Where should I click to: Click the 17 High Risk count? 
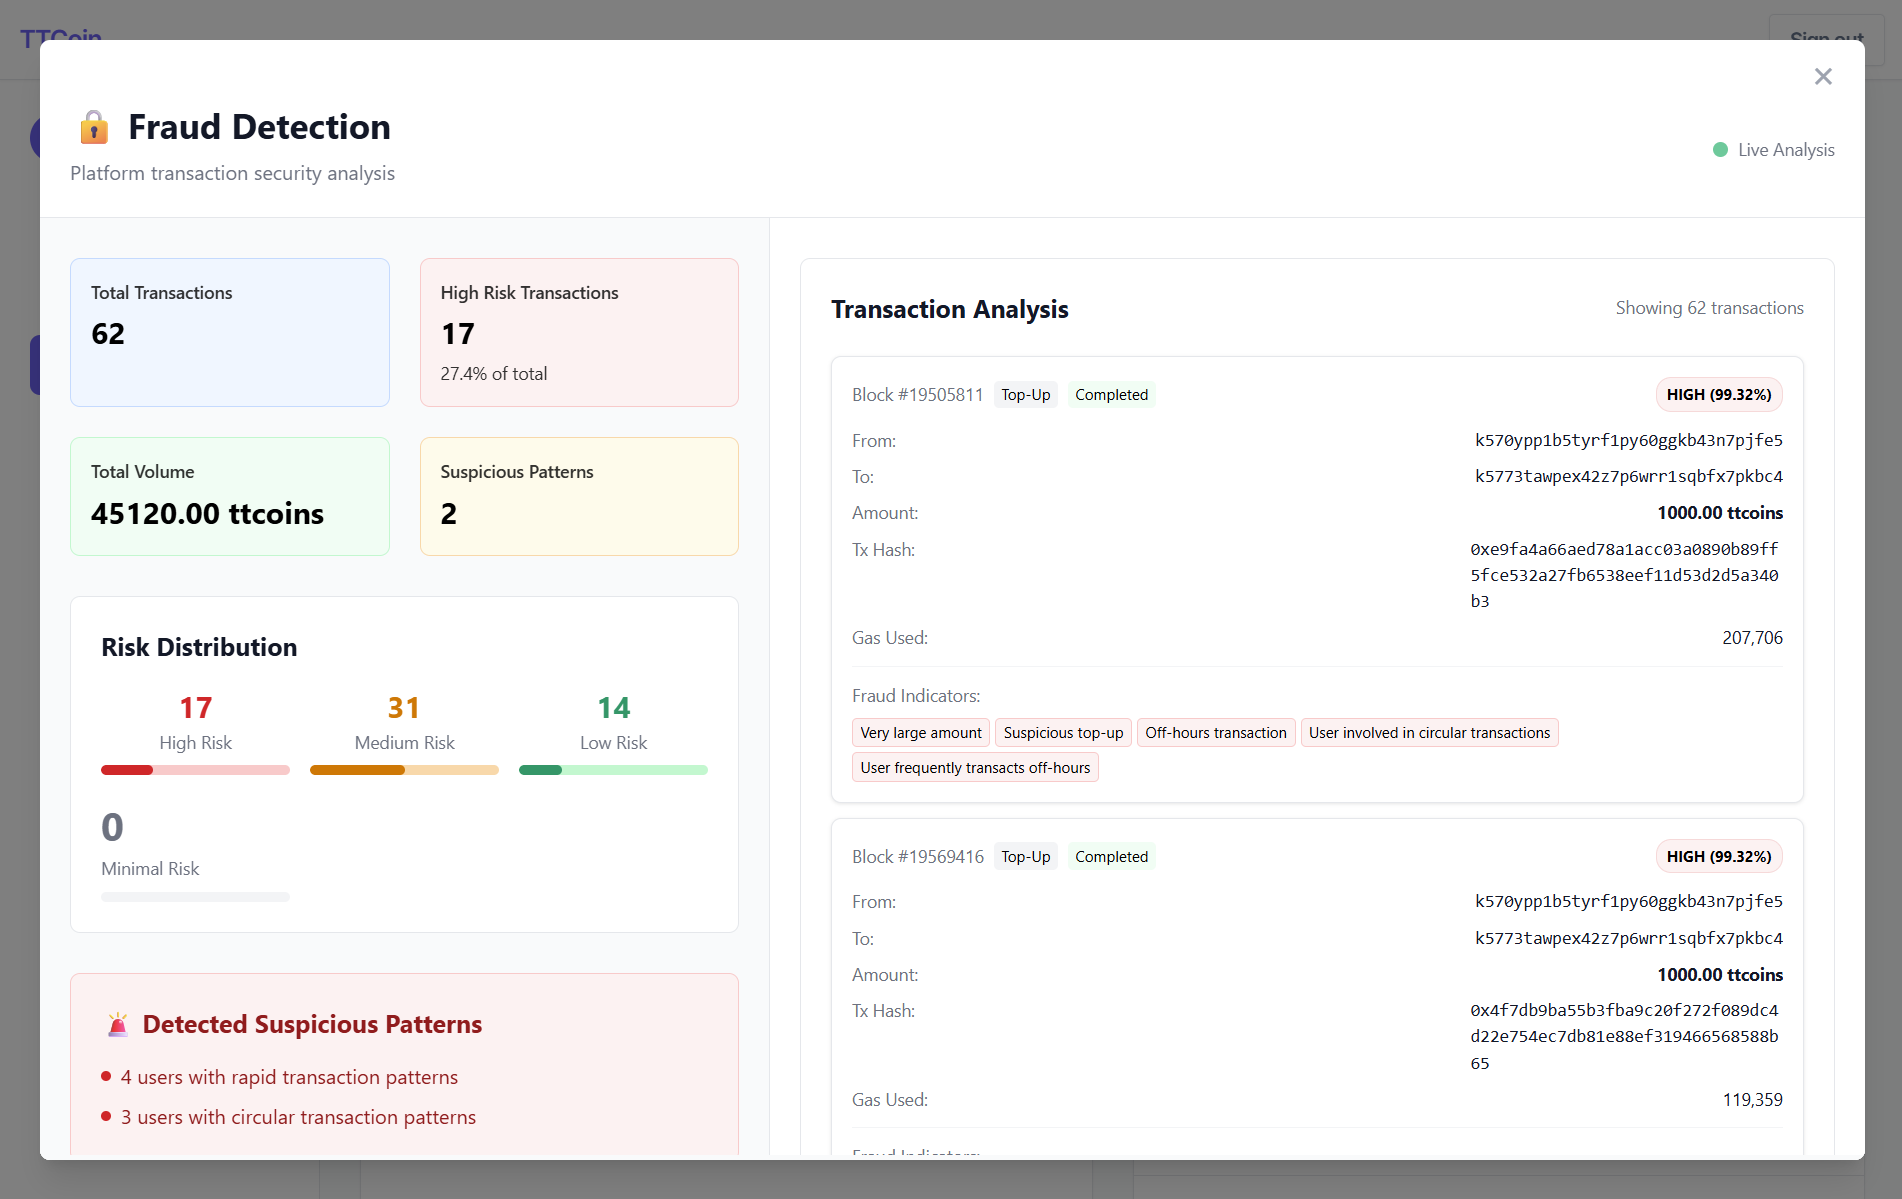point(195,708)
